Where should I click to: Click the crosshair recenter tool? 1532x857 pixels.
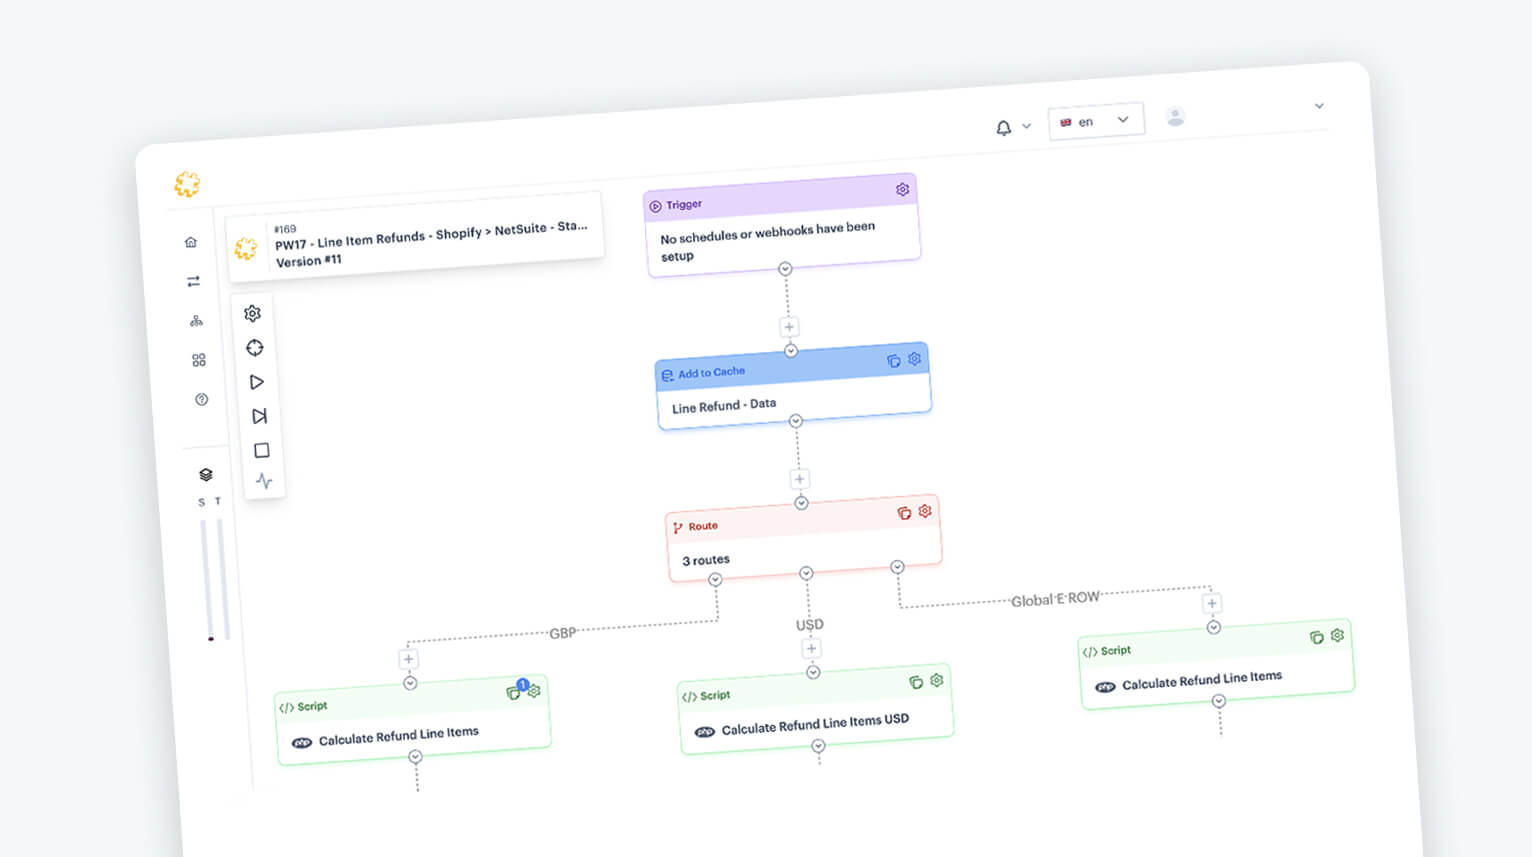pyautogui.click(x=255, y=348)
